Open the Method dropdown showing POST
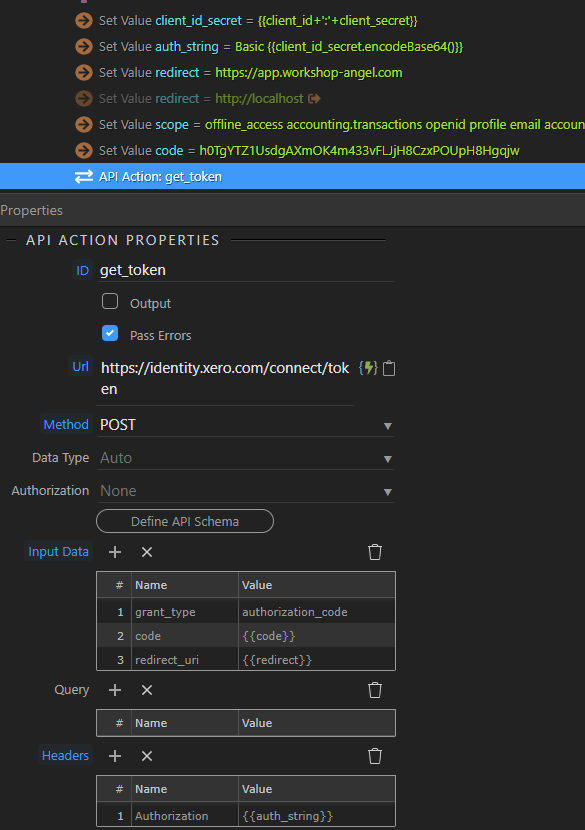The image size is (585, 830). pyautogui.click(x=246, y=425)
